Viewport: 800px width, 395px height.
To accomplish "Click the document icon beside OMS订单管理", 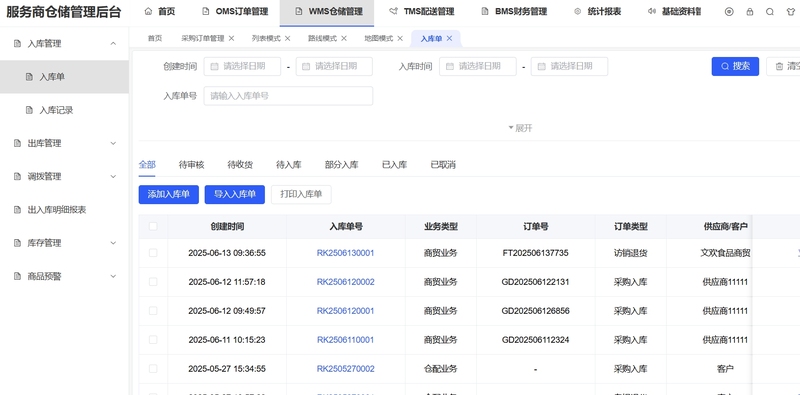I will (x=206, y=11).
